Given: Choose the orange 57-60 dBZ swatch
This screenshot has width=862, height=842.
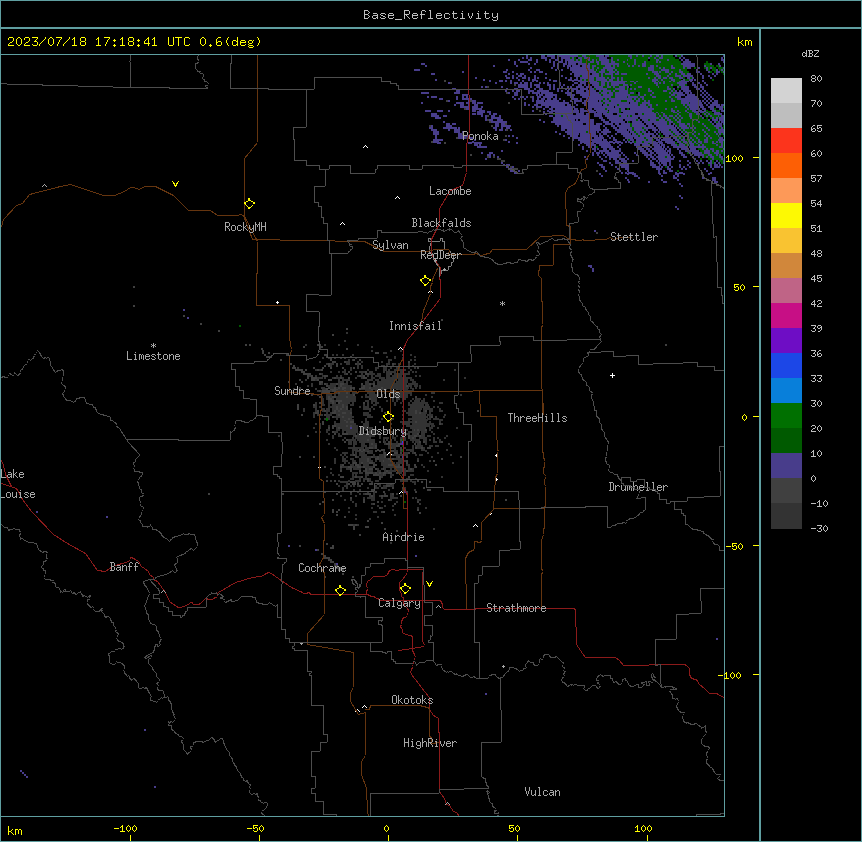Looking at the screenshot, I should click(786, 166).
